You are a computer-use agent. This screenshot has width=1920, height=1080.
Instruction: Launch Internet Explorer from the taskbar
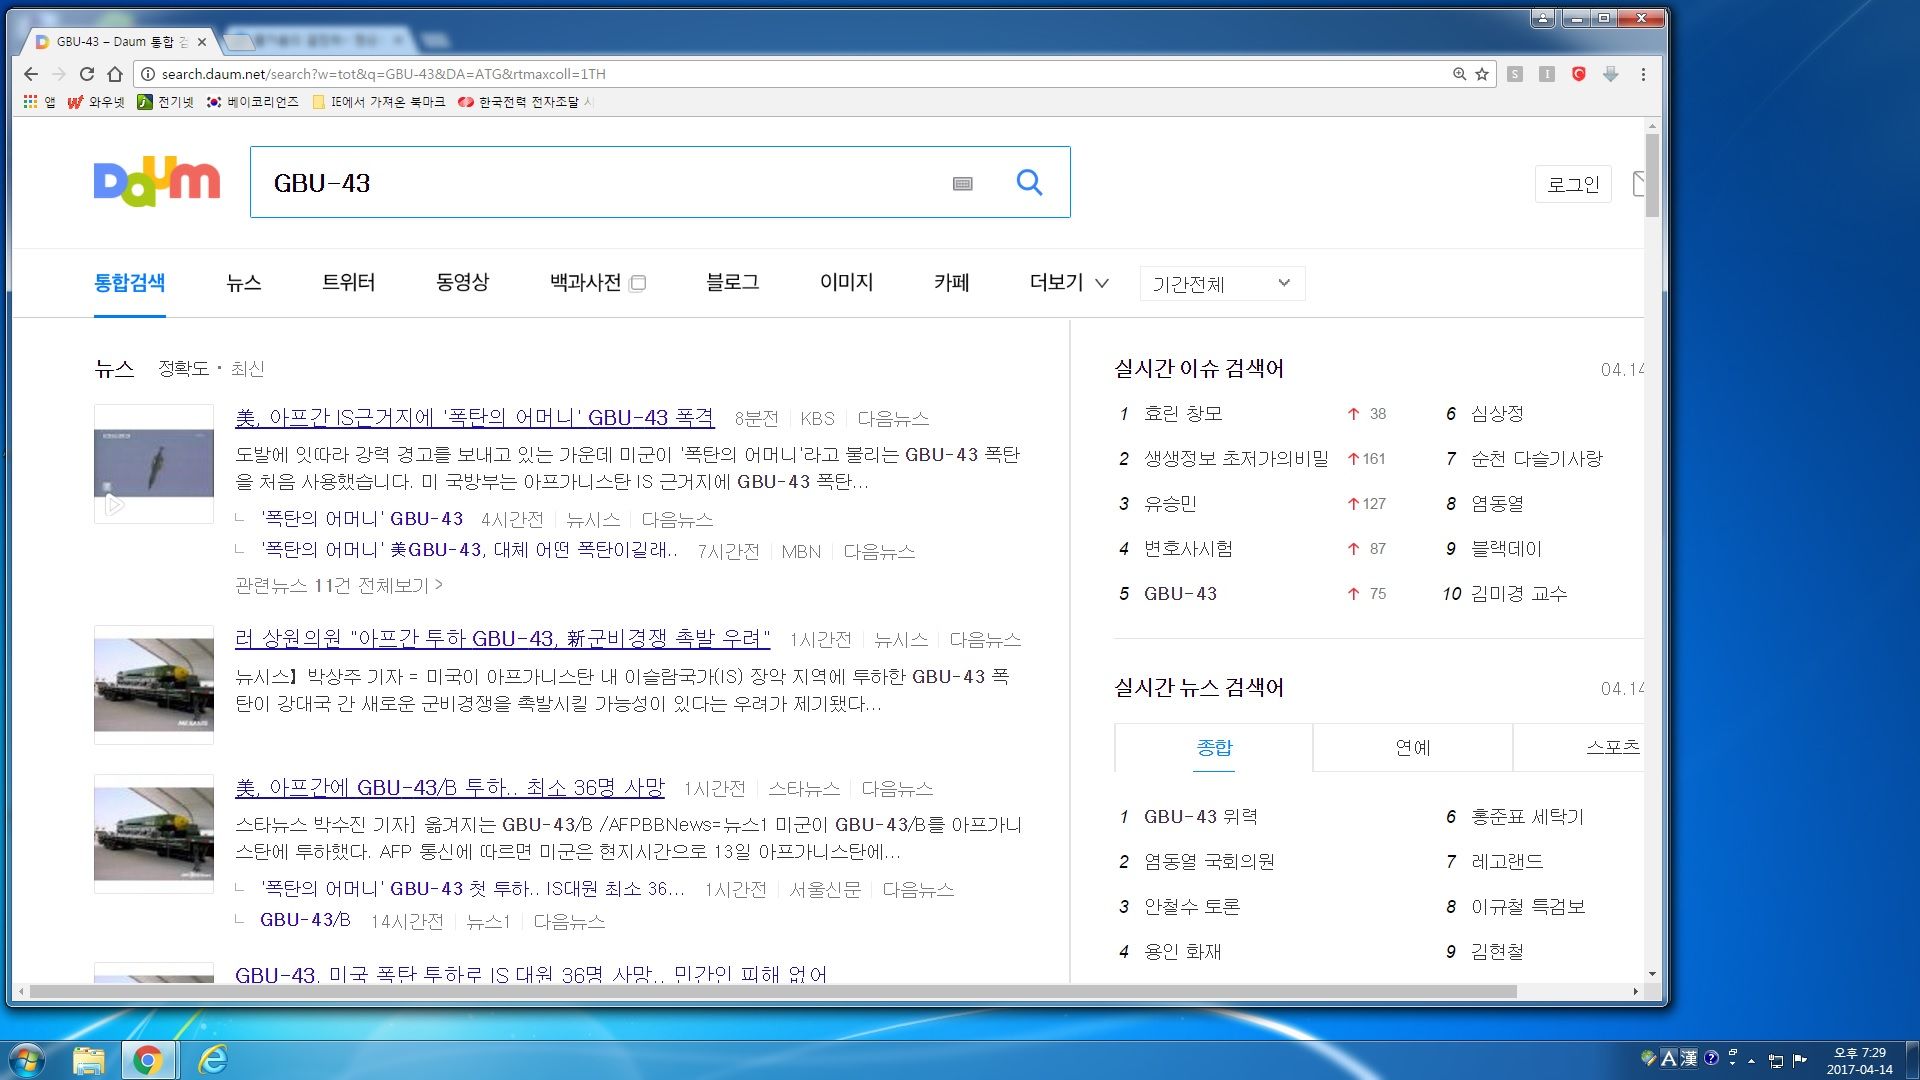coord(212,1060)
